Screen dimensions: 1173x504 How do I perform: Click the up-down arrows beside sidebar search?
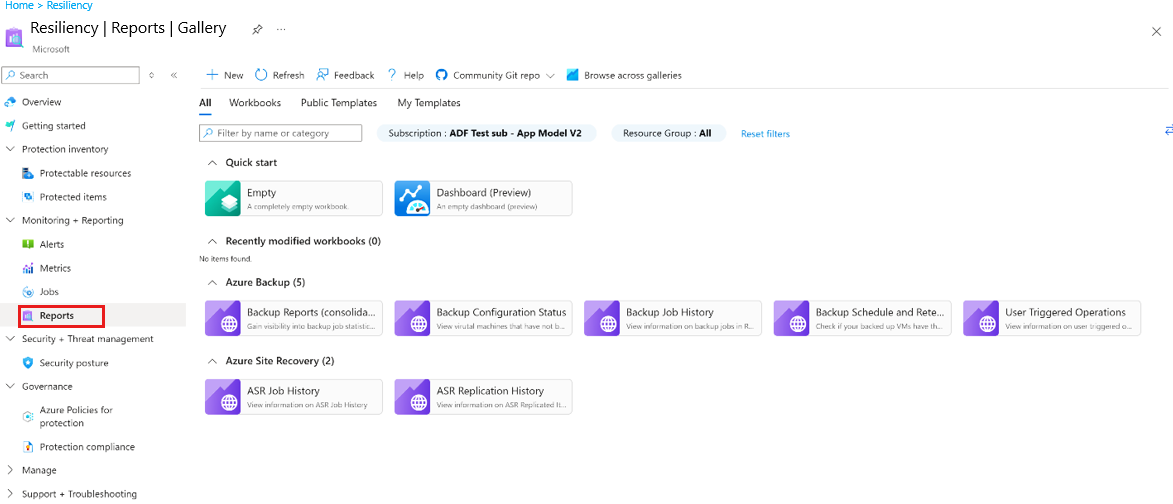pos(152,76)
